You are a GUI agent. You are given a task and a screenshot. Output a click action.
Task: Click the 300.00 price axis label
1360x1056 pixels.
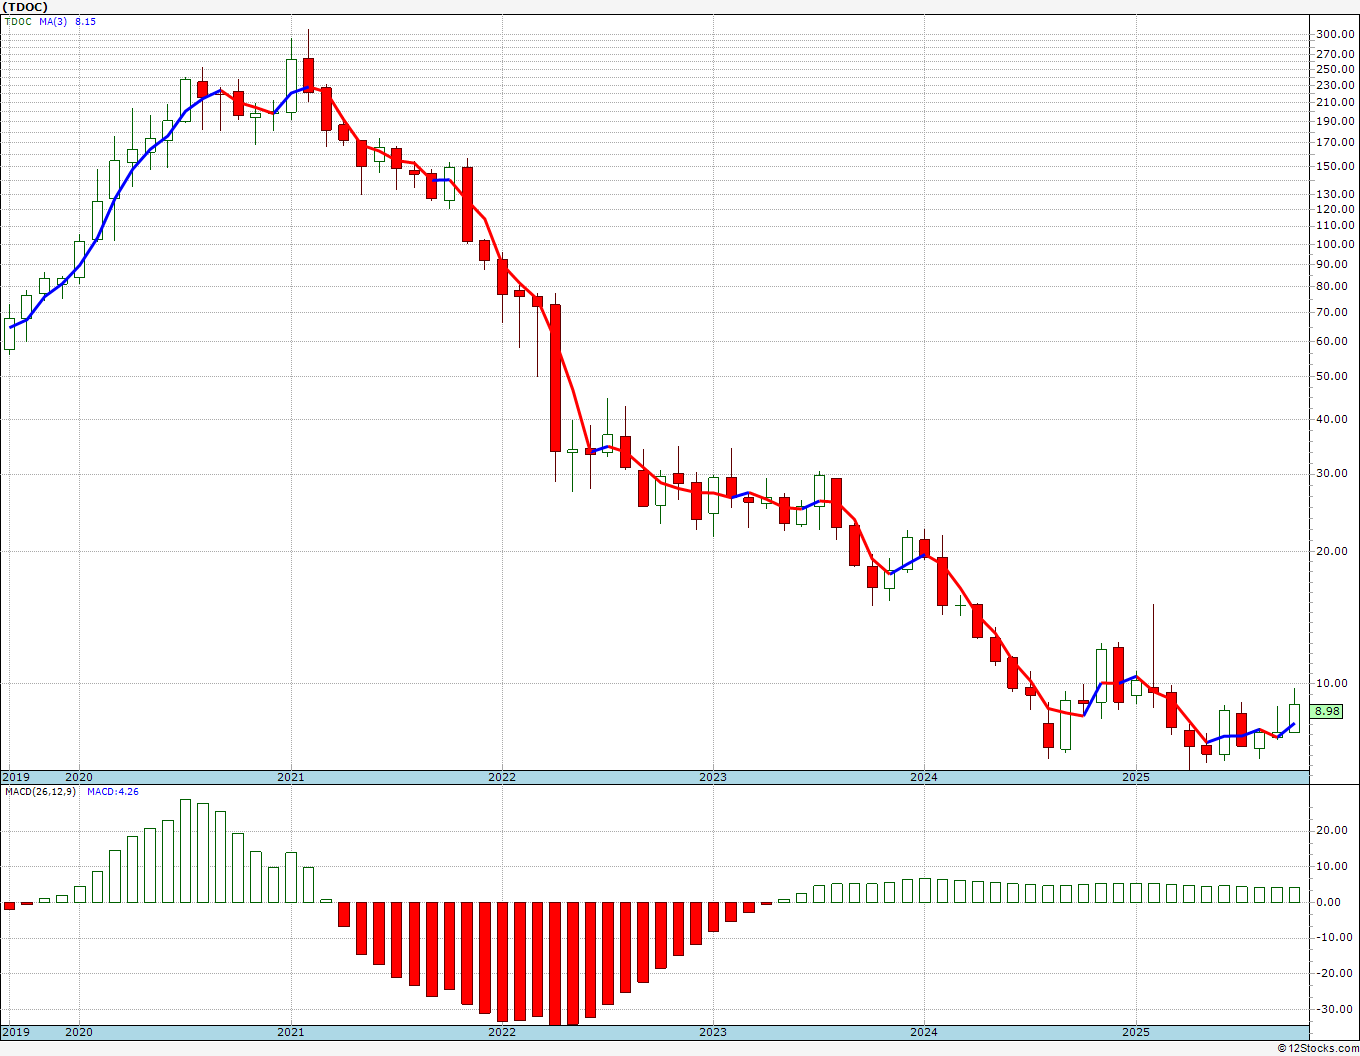1335,34
